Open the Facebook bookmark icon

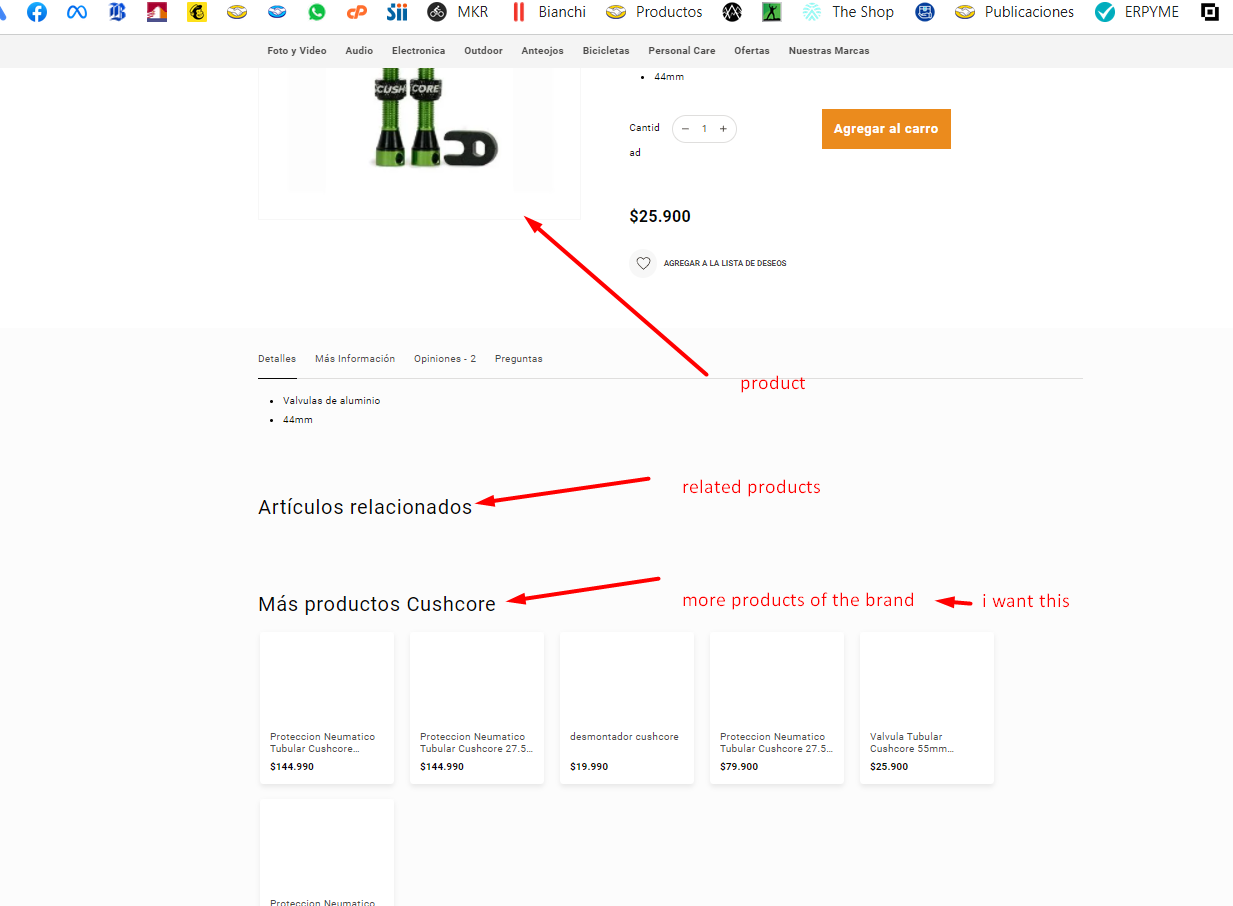tap(37, 12)
